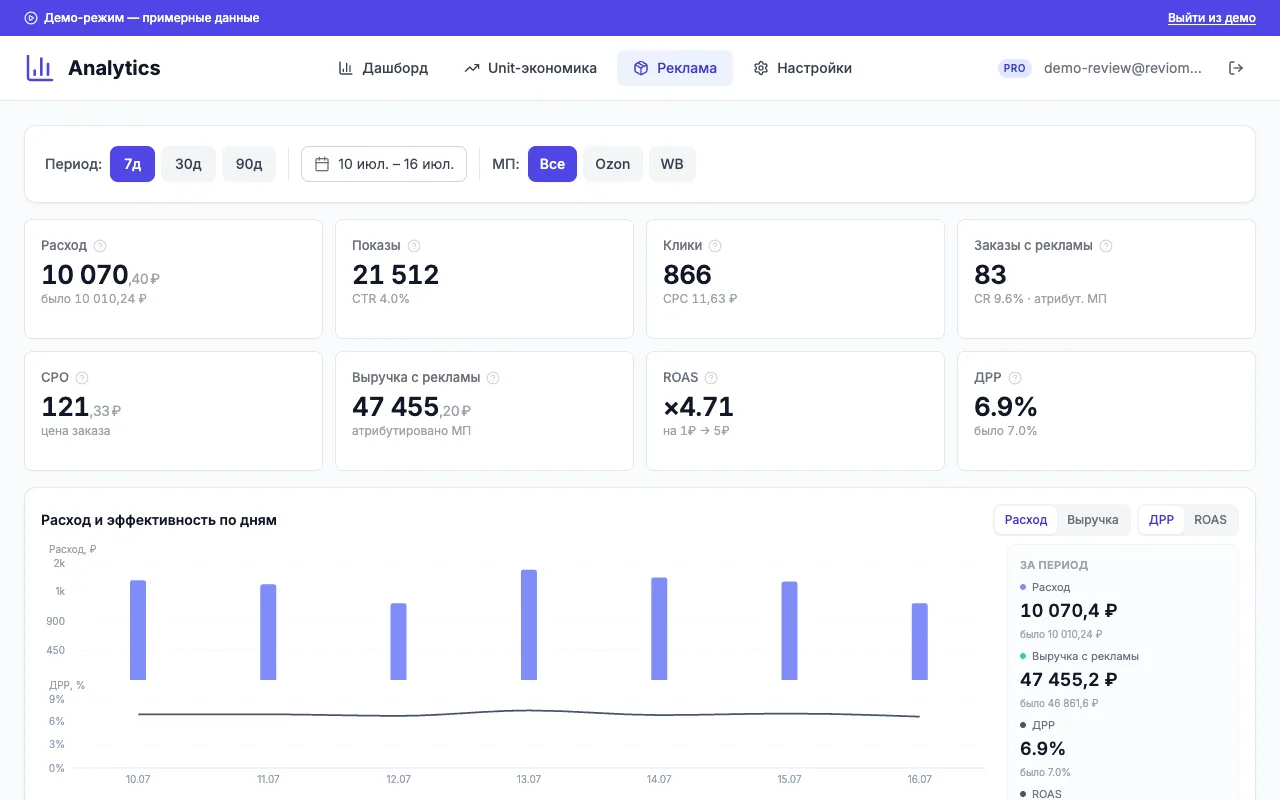The width and height of the screenshot is (1280, 800).
Task: Click help icon next to ROAS
Action: tap(711, 378)
